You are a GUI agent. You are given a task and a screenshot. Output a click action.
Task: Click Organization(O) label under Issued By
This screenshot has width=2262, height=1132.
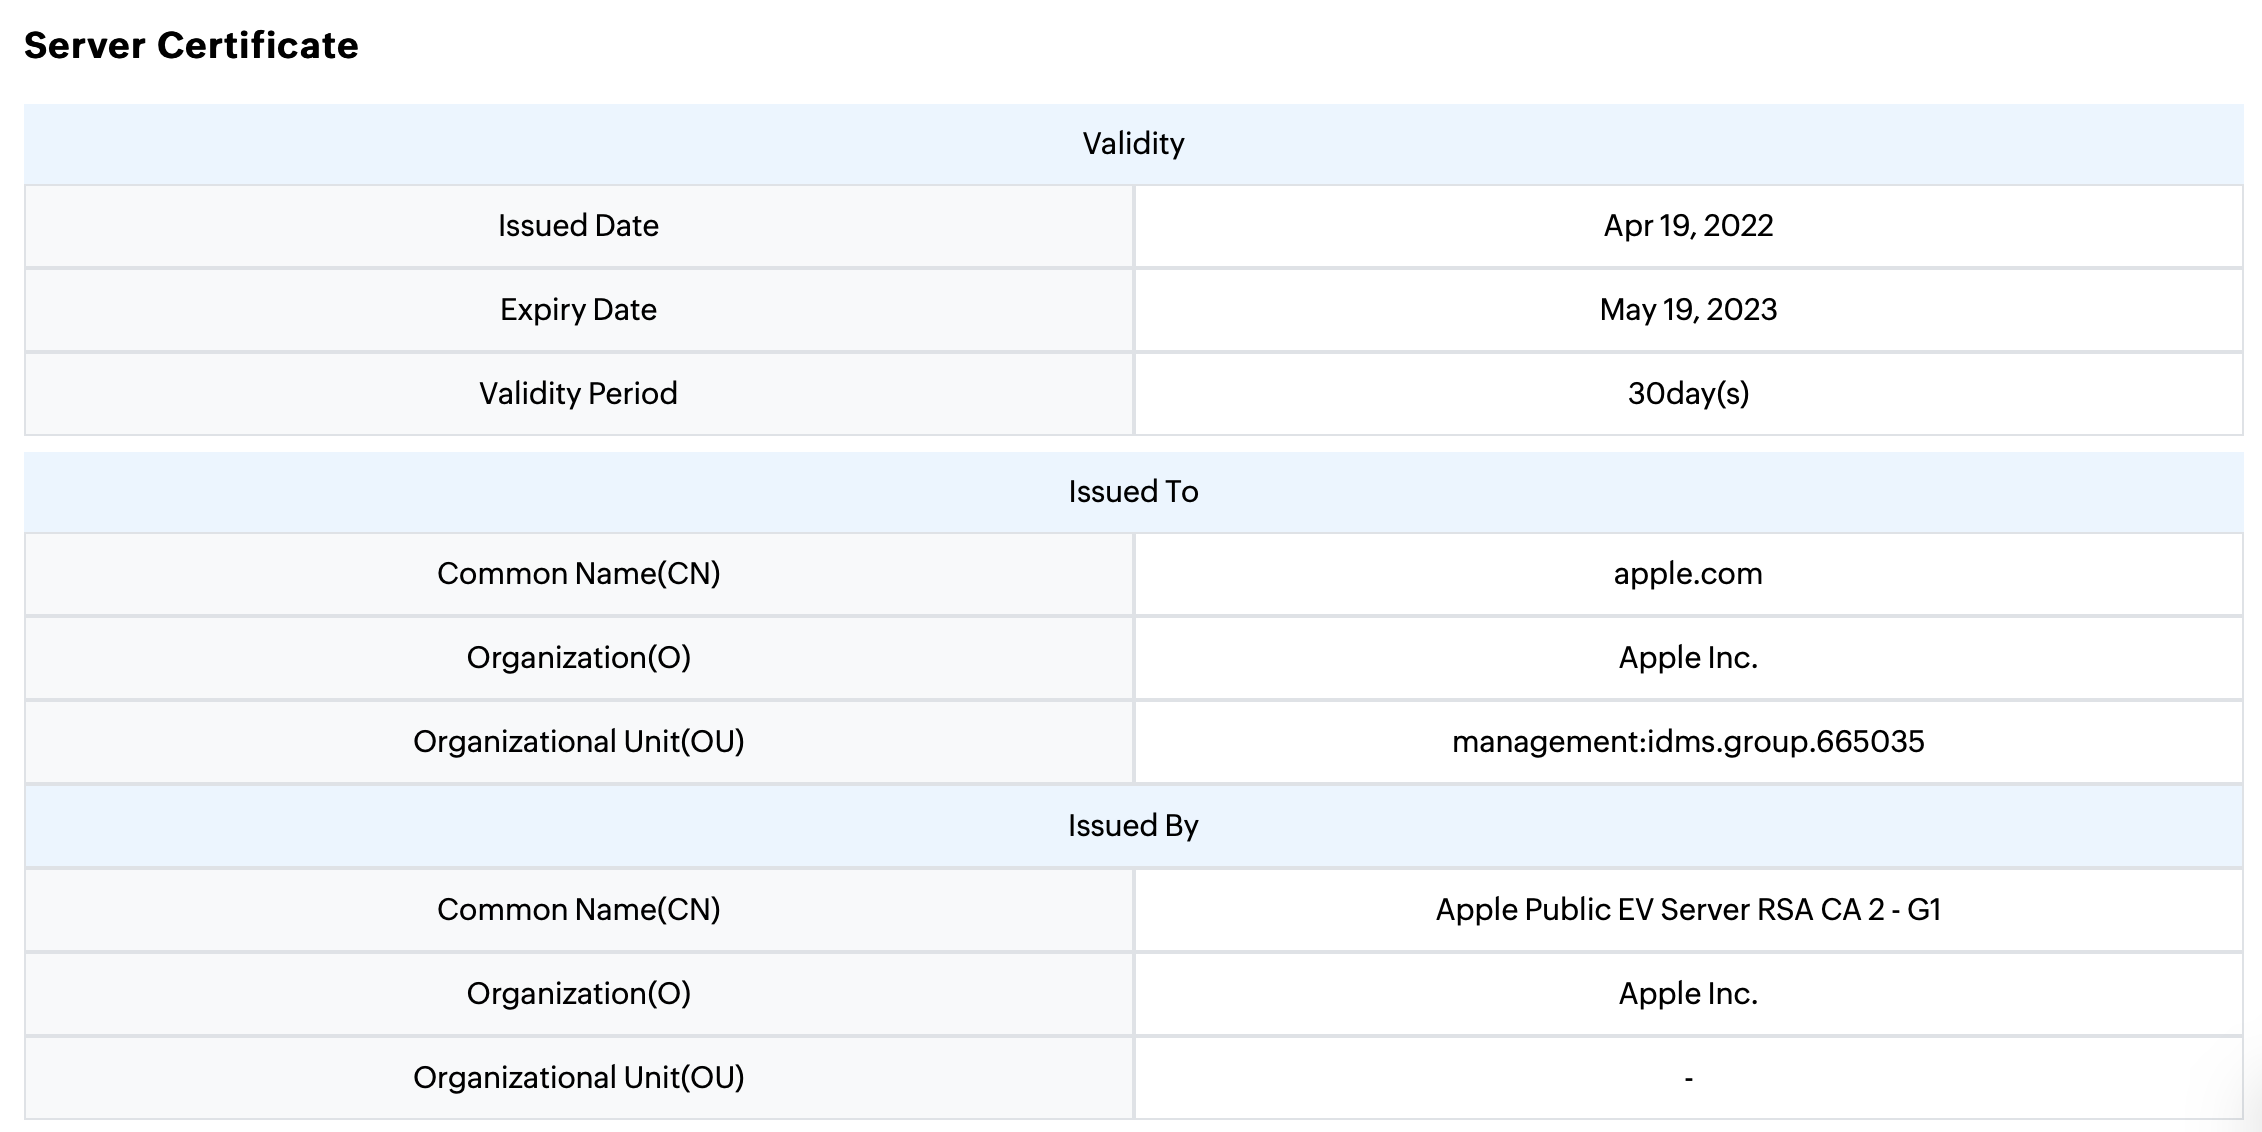pyautogui.click(x=578, y=994)
